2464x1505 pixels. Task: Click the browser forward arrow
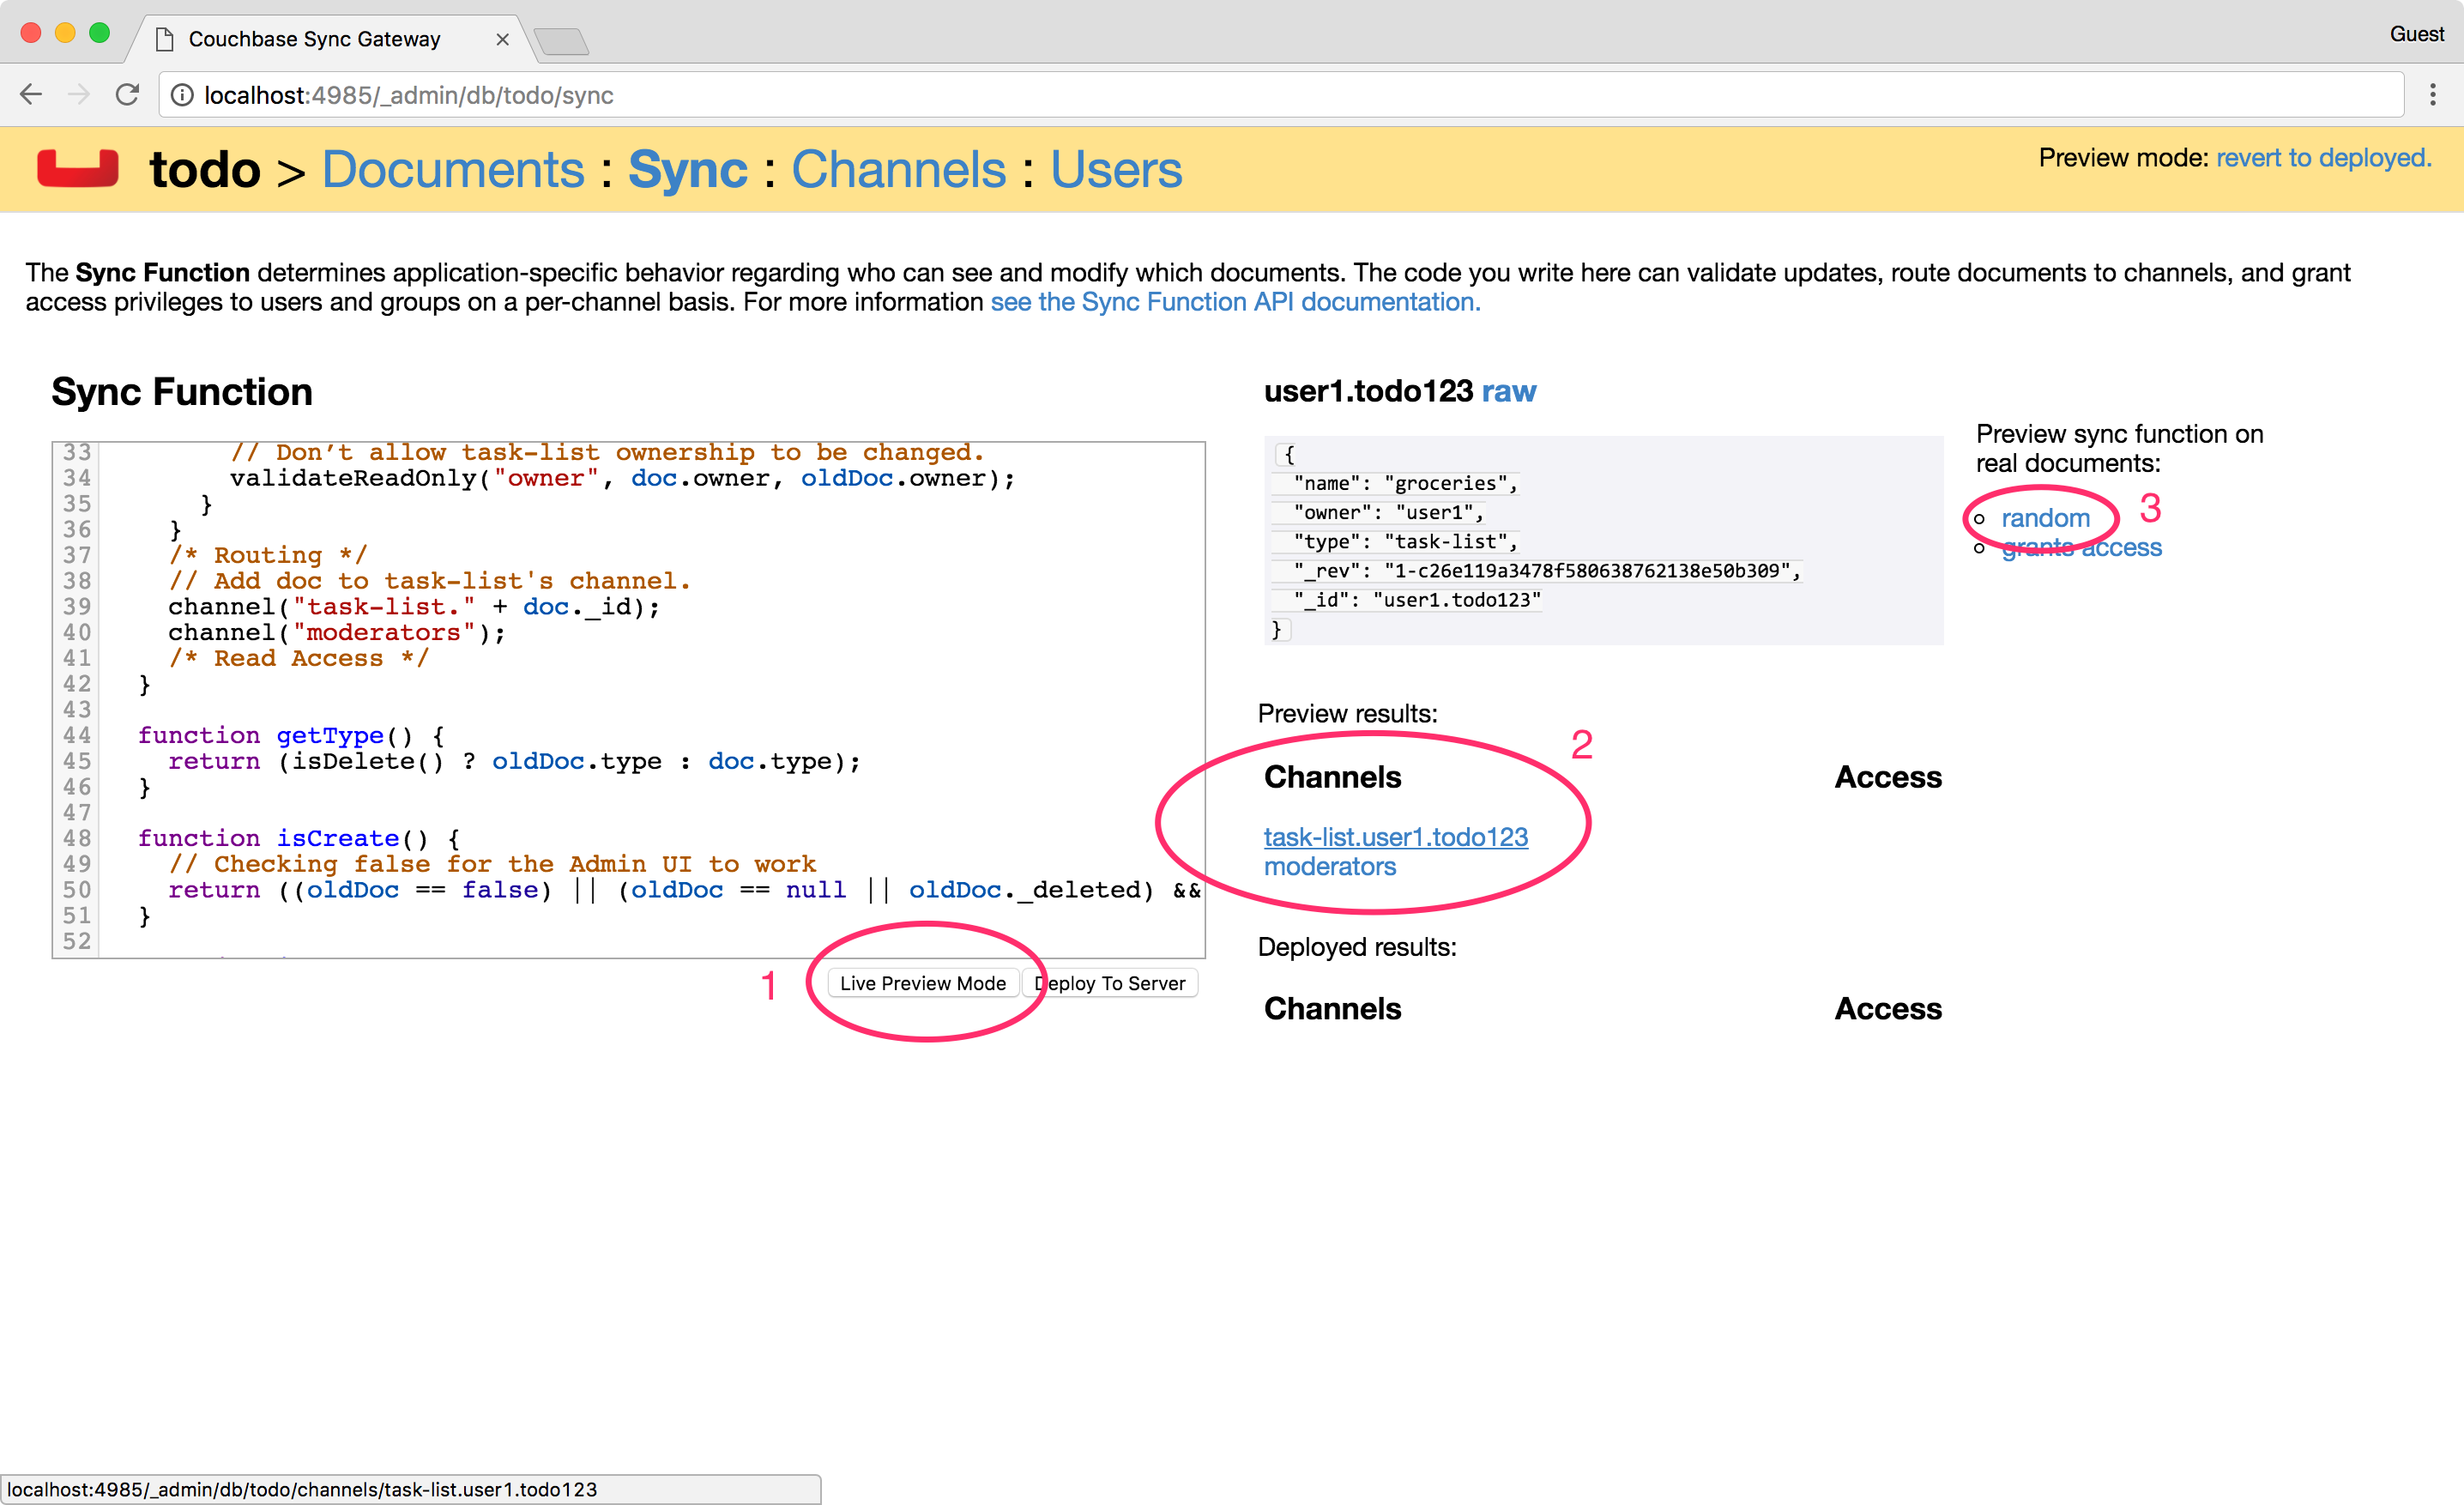point(79,95)
